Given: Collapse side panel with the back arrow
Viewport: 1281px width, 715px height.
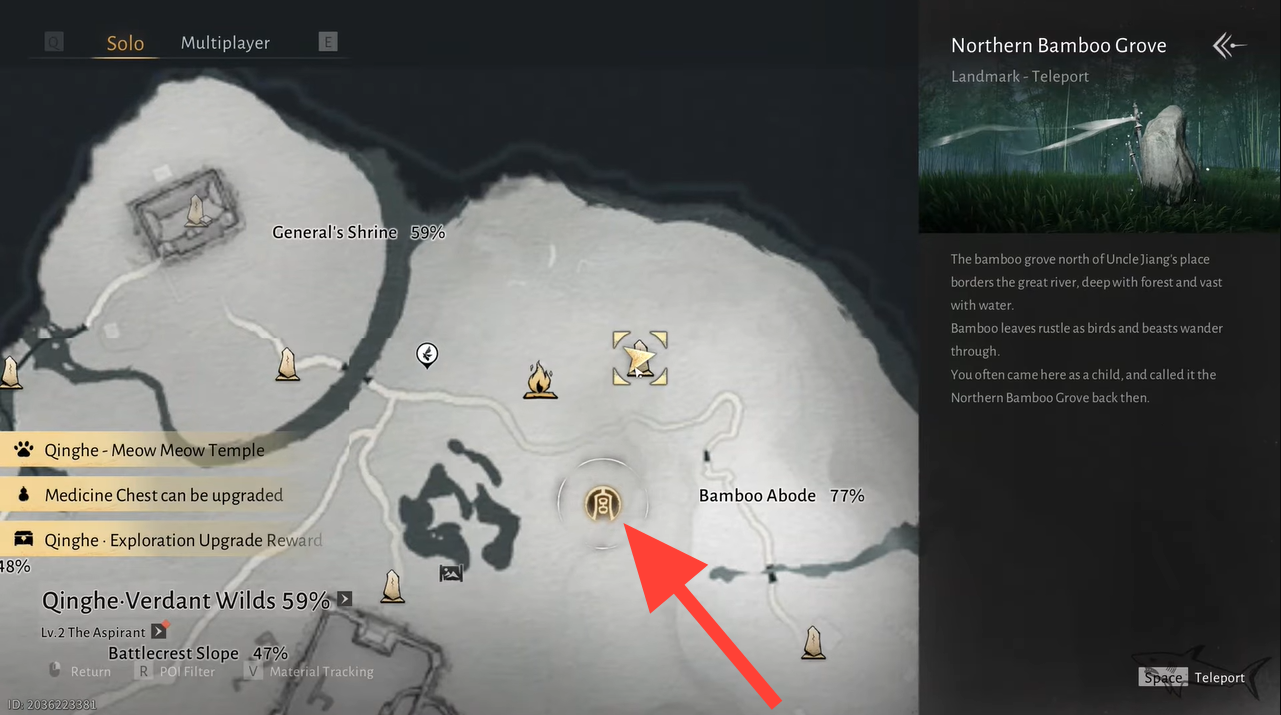Looking at the screenshot, I should pyautogui.click(x=1230, y=45).
